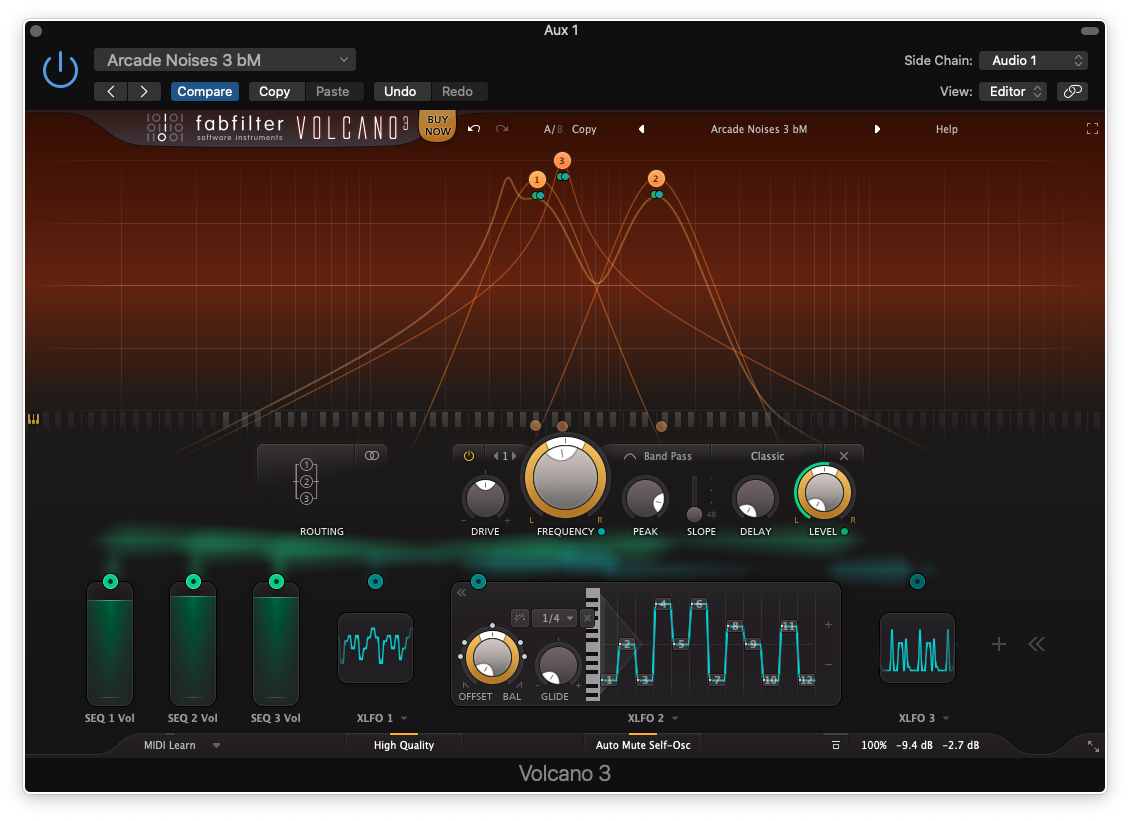
Task: Click the filter 1 enable power icon
Action: coord(469,456)
